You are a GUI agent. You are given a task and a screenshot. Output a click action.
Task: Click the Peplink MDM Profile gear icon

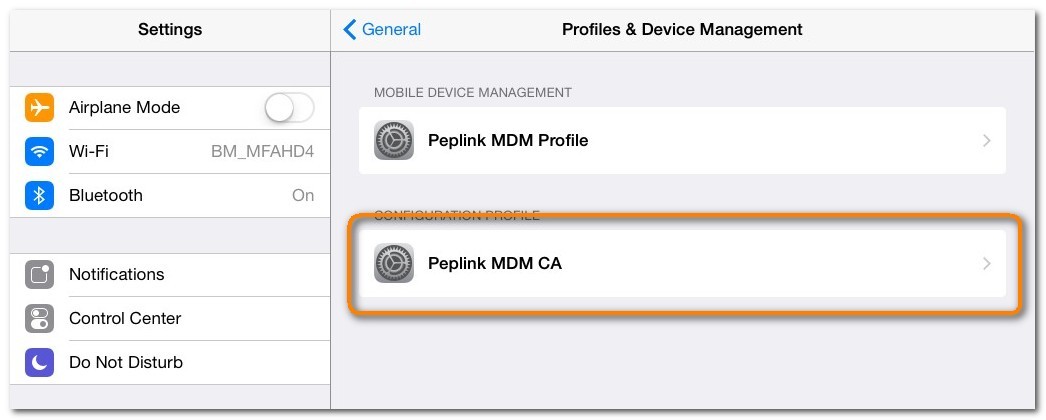point(394,141)
